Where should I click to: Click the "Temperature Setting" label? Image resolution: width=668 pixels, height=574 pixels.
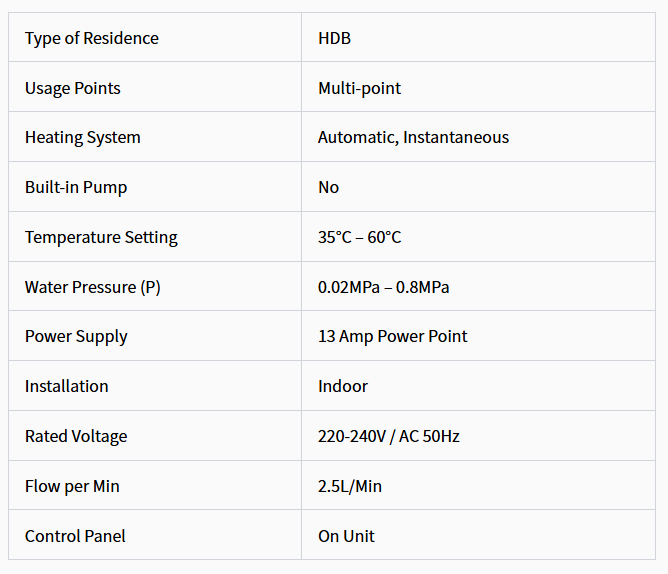(x=101, y=237)
